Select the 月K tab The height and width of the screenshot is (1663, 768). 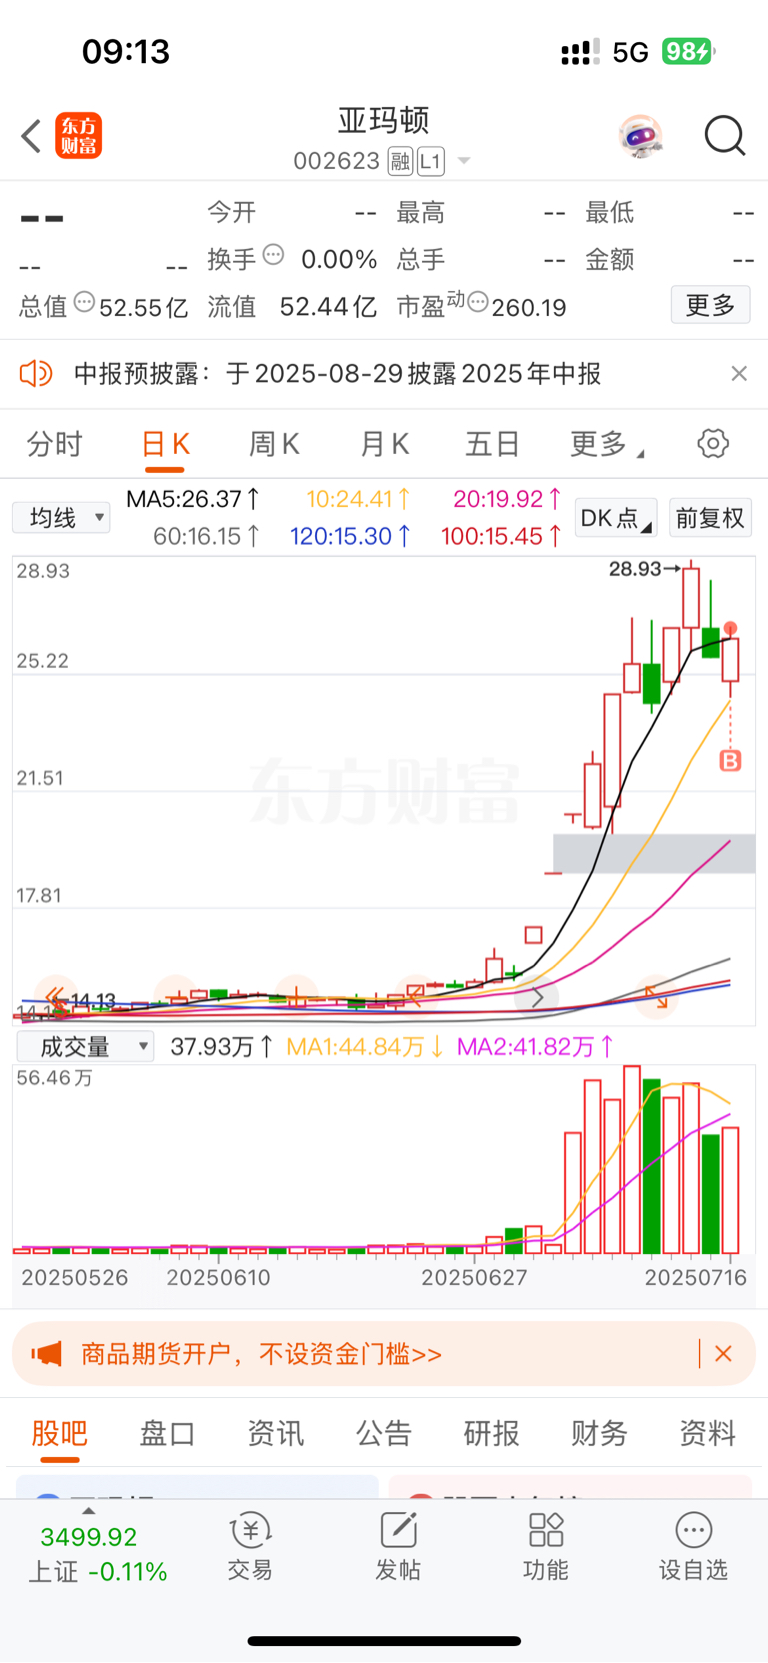tap(385, 444)
